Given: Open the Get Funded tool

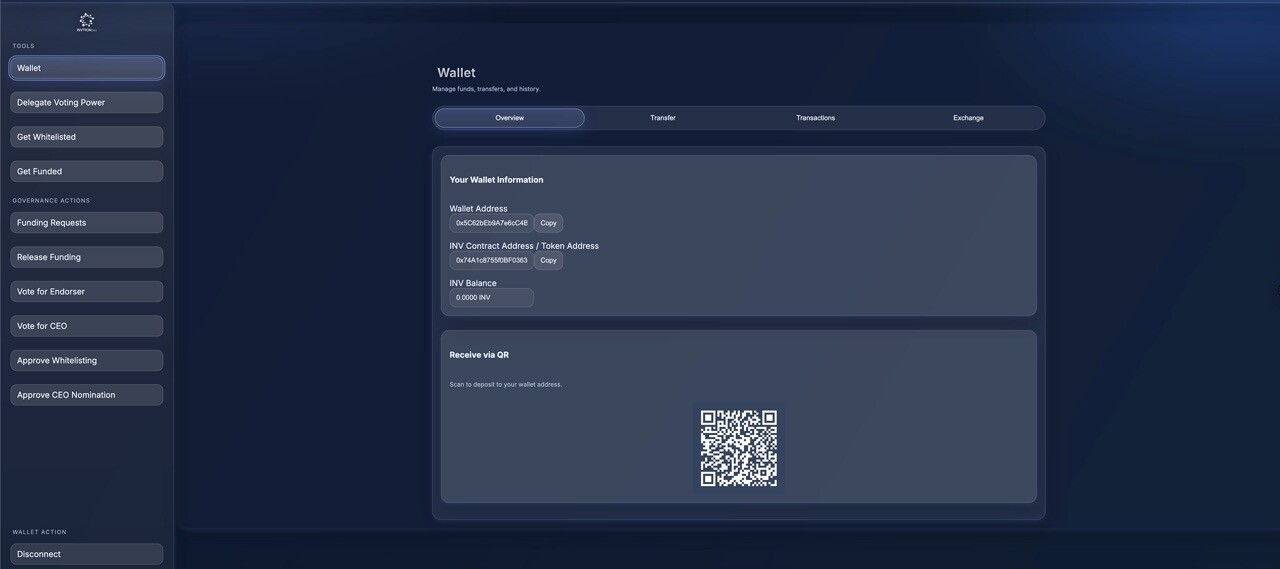Looking at the screenshot, I should 87,171.
